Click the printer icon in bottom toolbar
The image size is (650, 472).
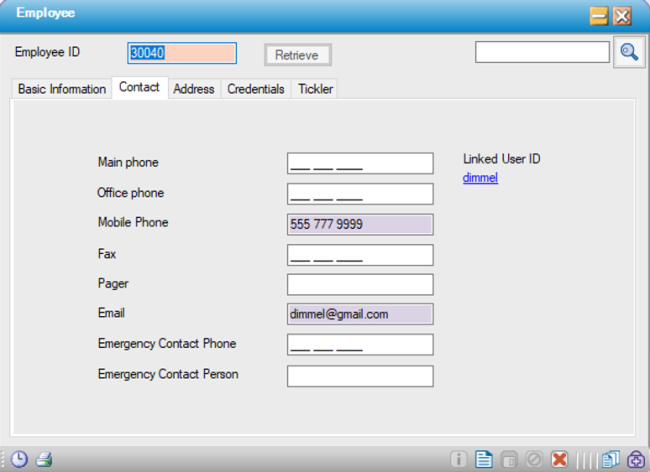44,460
